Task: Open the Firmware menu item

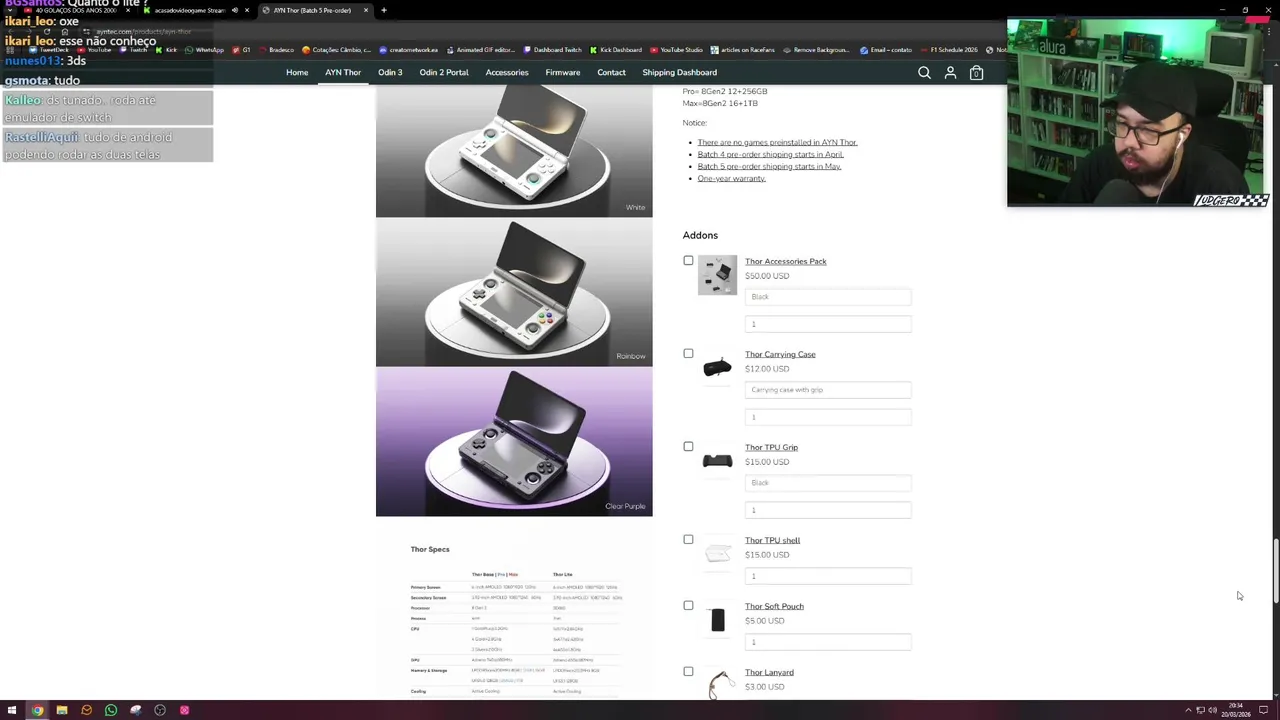Action: tap(563, 72)
